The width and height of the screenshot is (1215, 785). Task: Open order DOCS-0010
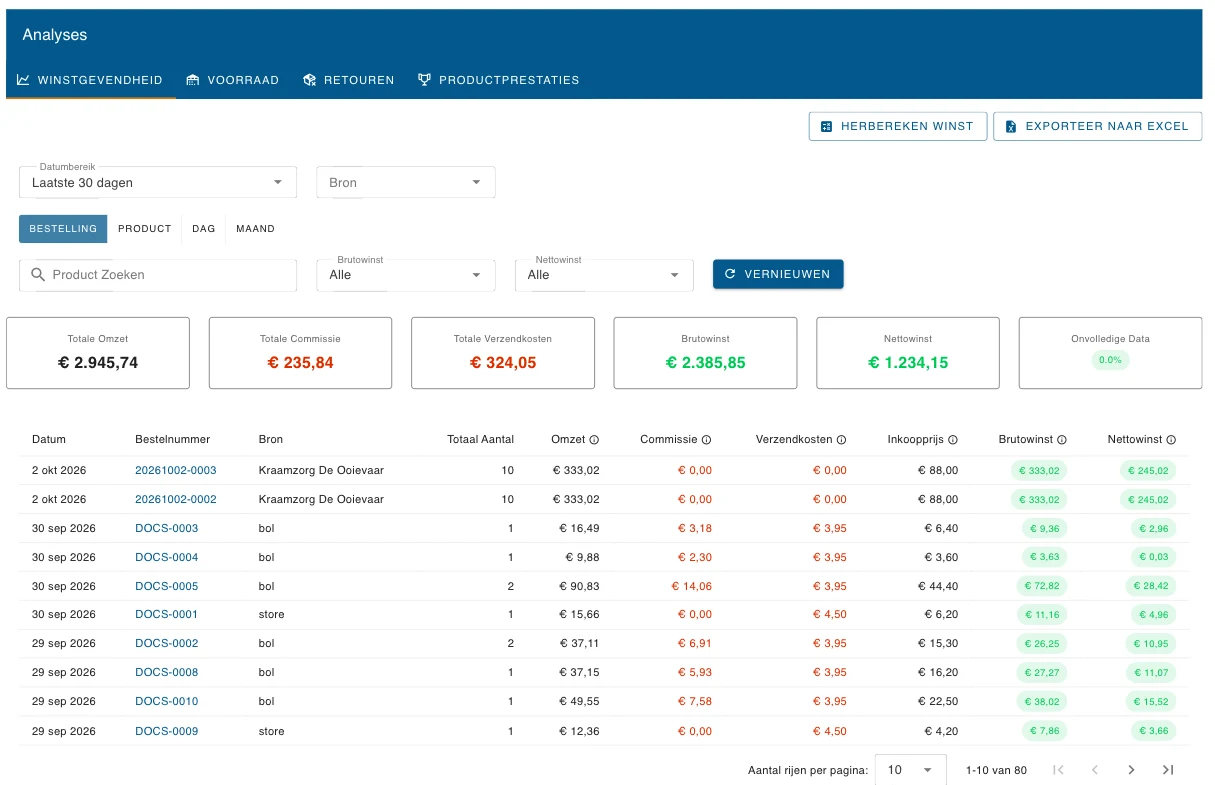tap(167, 702)
